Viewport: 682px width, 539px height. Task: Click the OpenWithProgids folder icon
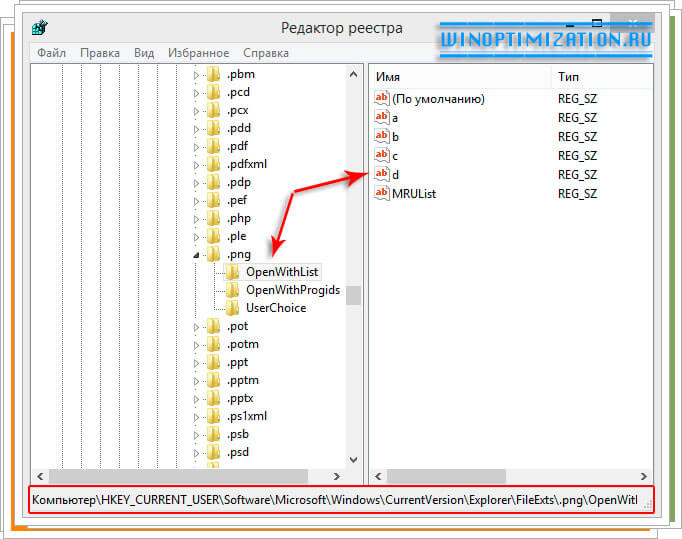pos(233,290)
